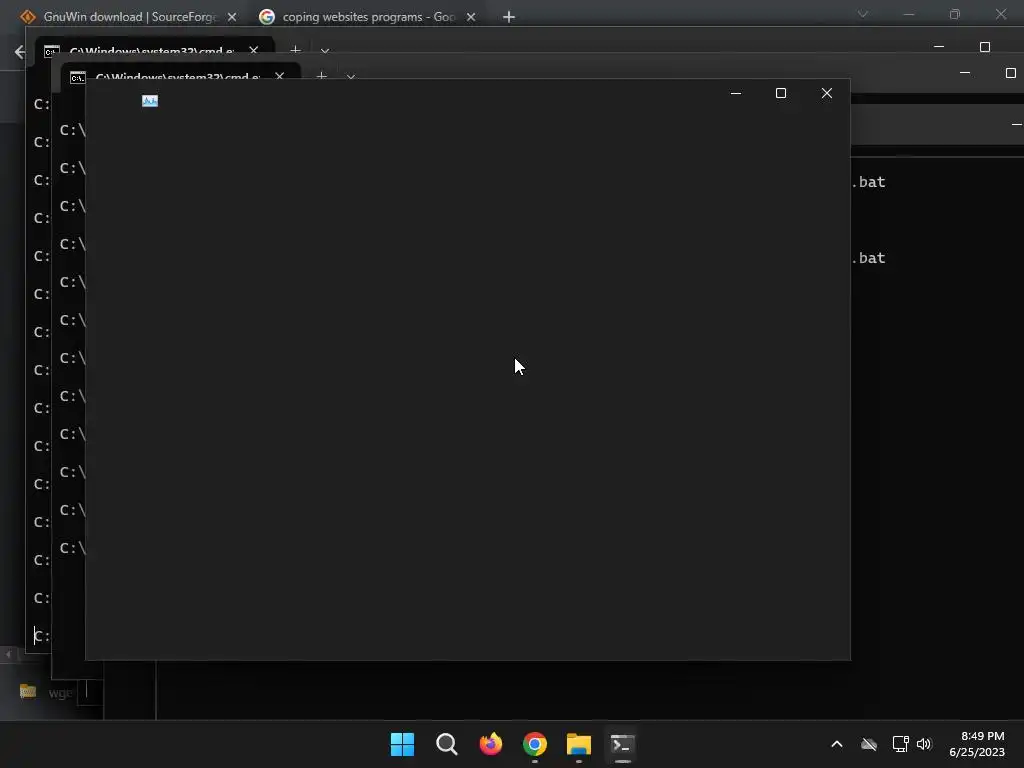1024x768 pixels.
Task: Open taskbar Search
Action: coord(447,744)
